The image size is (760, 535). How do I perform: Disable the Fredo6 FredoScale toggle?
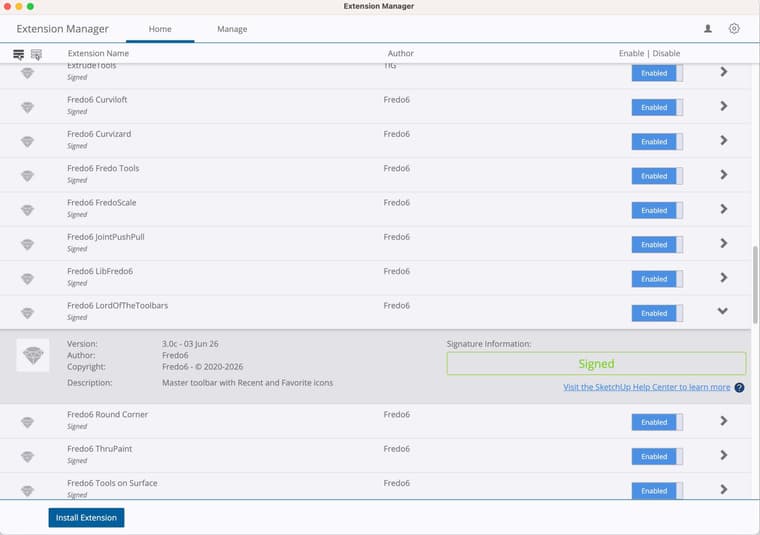657,210
